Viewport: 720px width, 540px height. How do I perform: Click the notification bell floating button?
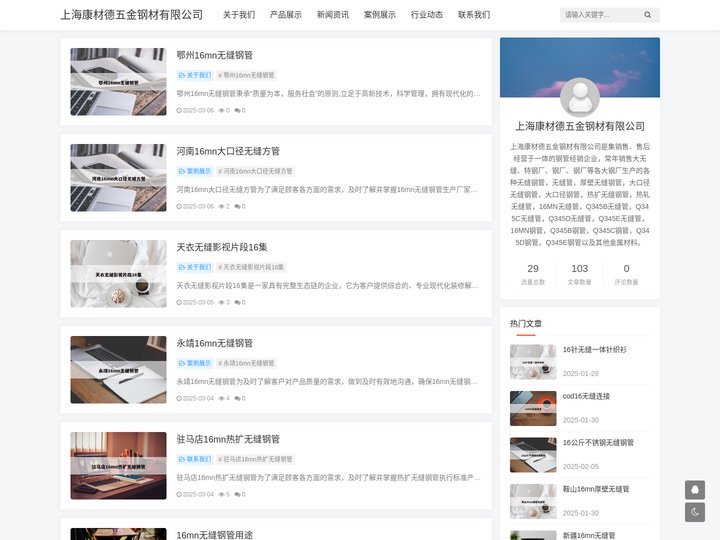695,490
